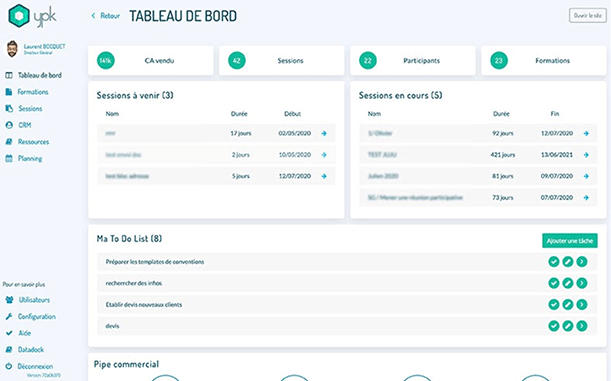Open the Datadock link
This screenshot has height=381, width=611.
point(31,350)
